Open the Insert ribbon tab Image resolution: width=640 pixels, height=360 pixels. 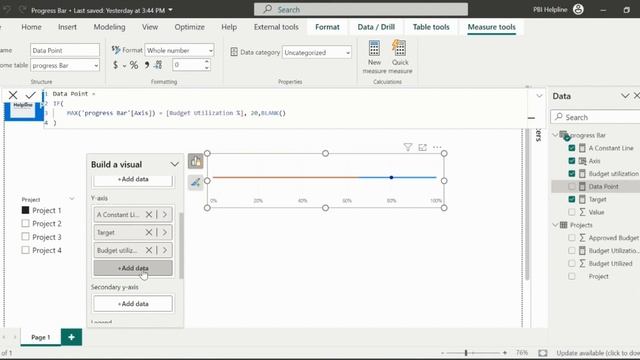click(x=67, y=27)
